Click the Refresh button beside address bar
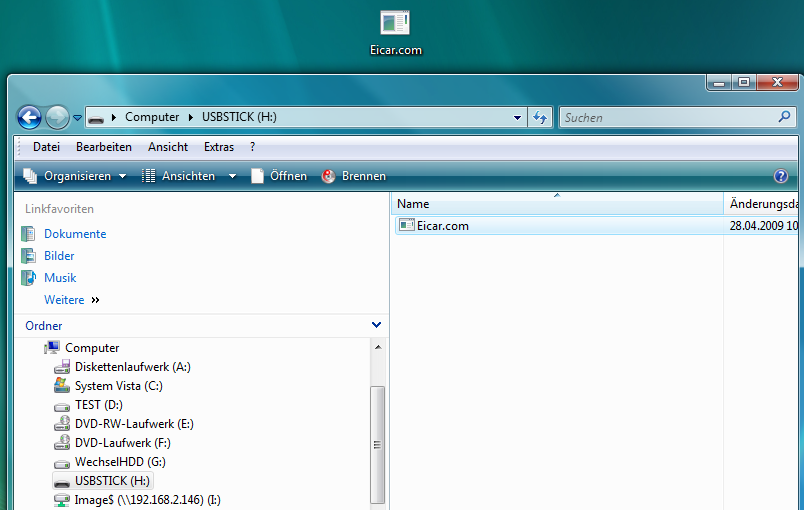This screenshot has height=510, width=804. pos(540,118)
